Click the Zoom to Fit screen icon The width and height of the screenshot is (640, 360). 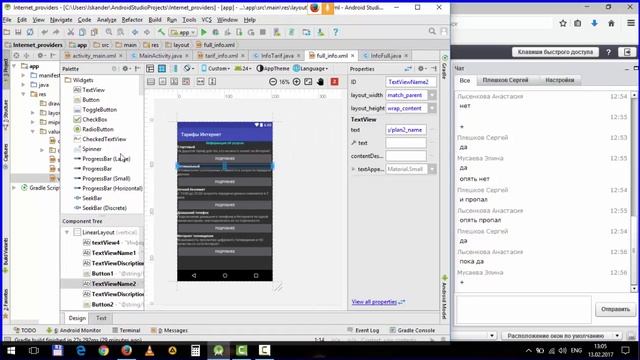pos(308,82)
